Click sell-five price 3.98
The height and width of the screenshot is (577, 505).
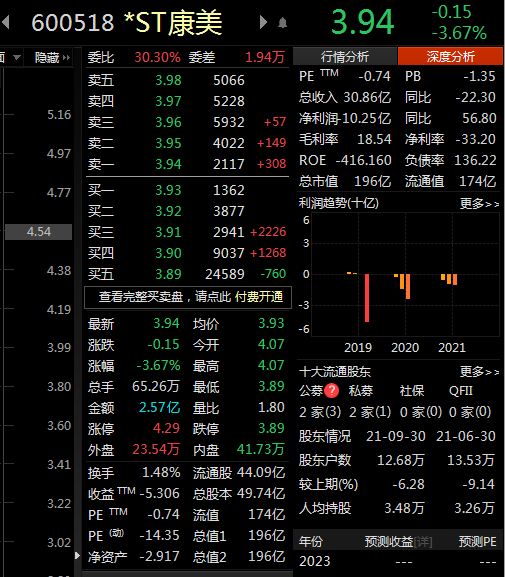[168, 80]
